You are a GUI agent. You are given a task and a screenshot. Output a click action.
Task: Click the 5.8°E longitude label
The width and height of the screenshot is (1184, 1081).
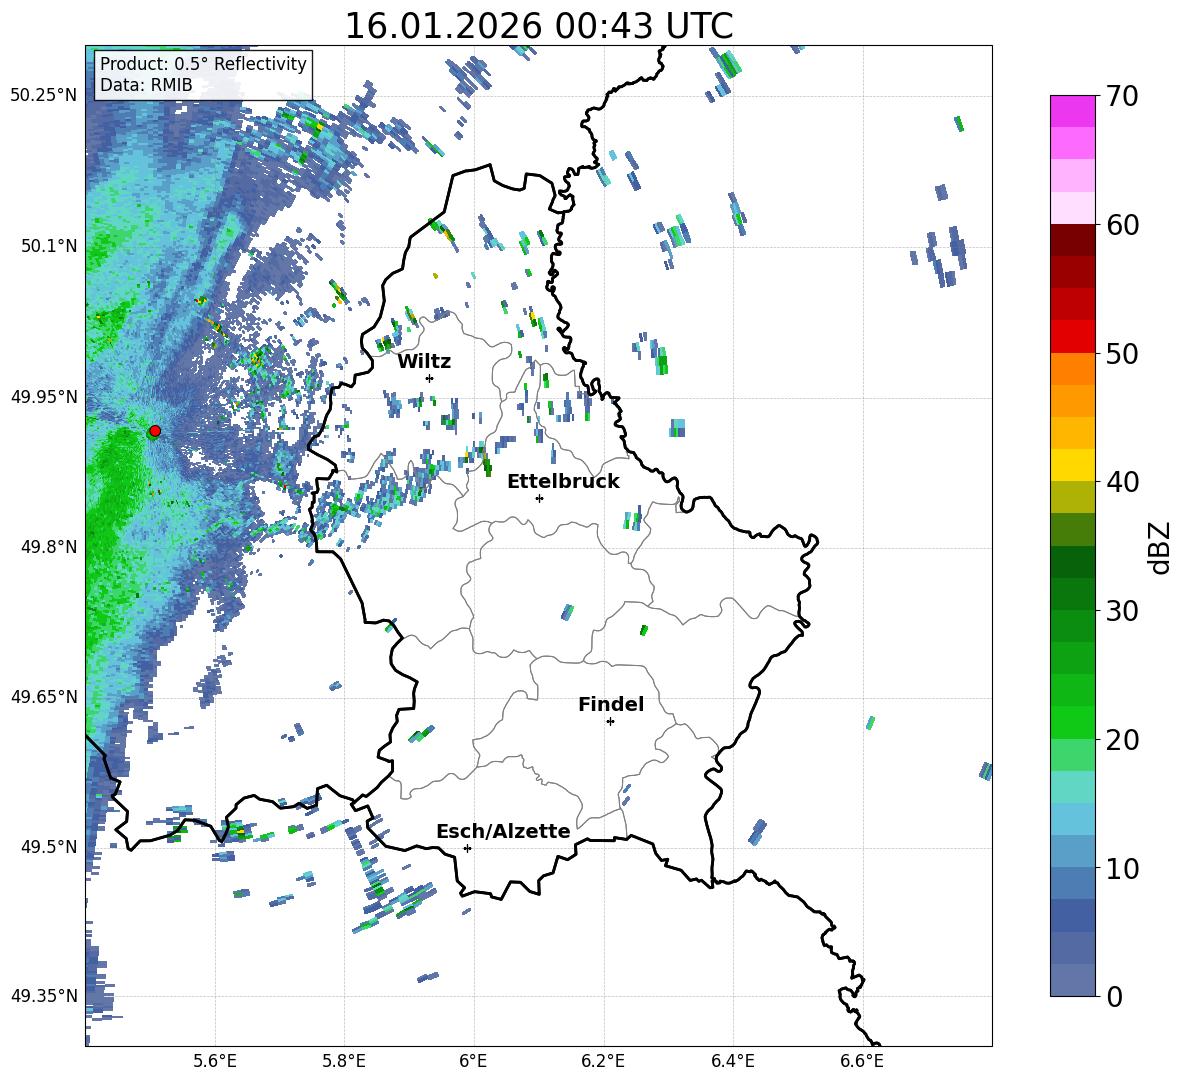[x=344, y=1061]
